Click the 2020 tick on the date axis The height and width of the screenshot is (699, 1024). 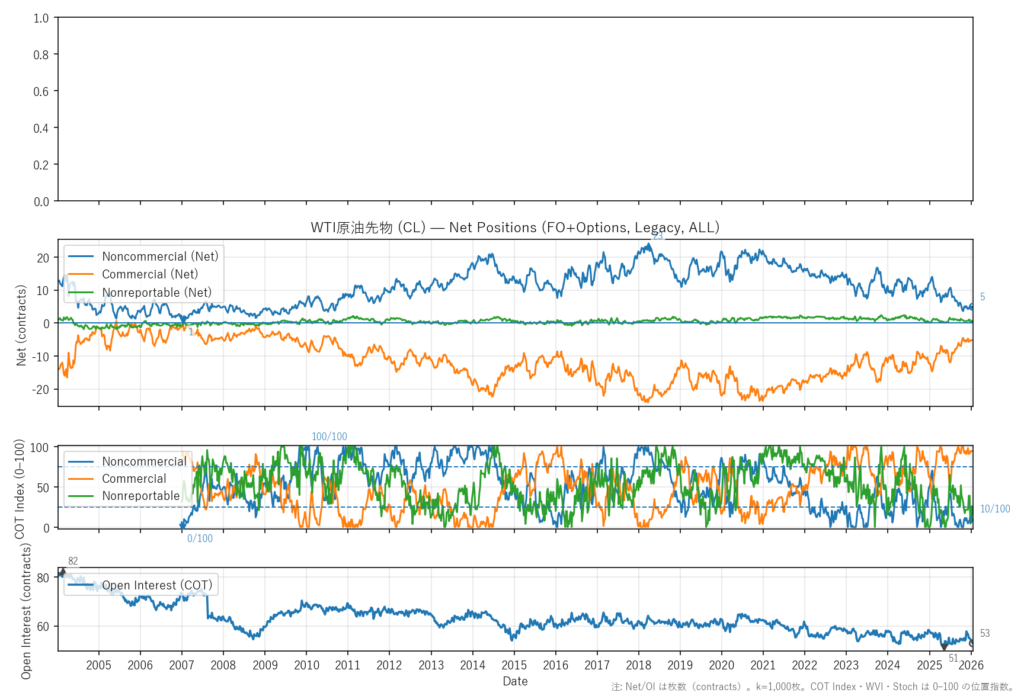click(721, 664)
